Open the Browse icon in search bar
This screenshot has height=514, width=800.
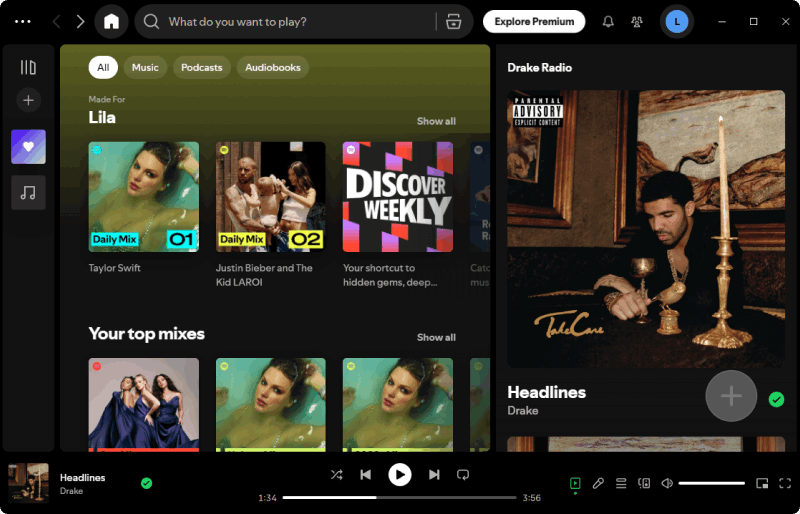(453, 21)
